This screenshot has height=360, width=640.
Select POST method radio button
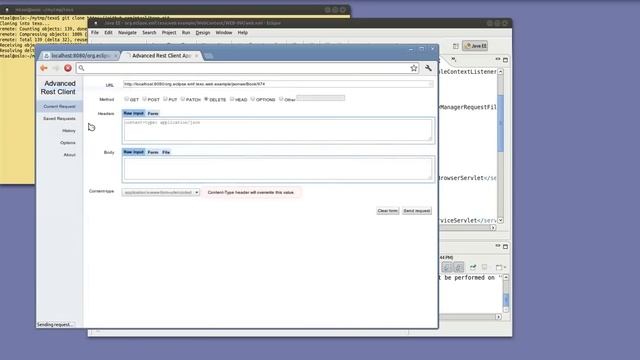coord(144,99)
